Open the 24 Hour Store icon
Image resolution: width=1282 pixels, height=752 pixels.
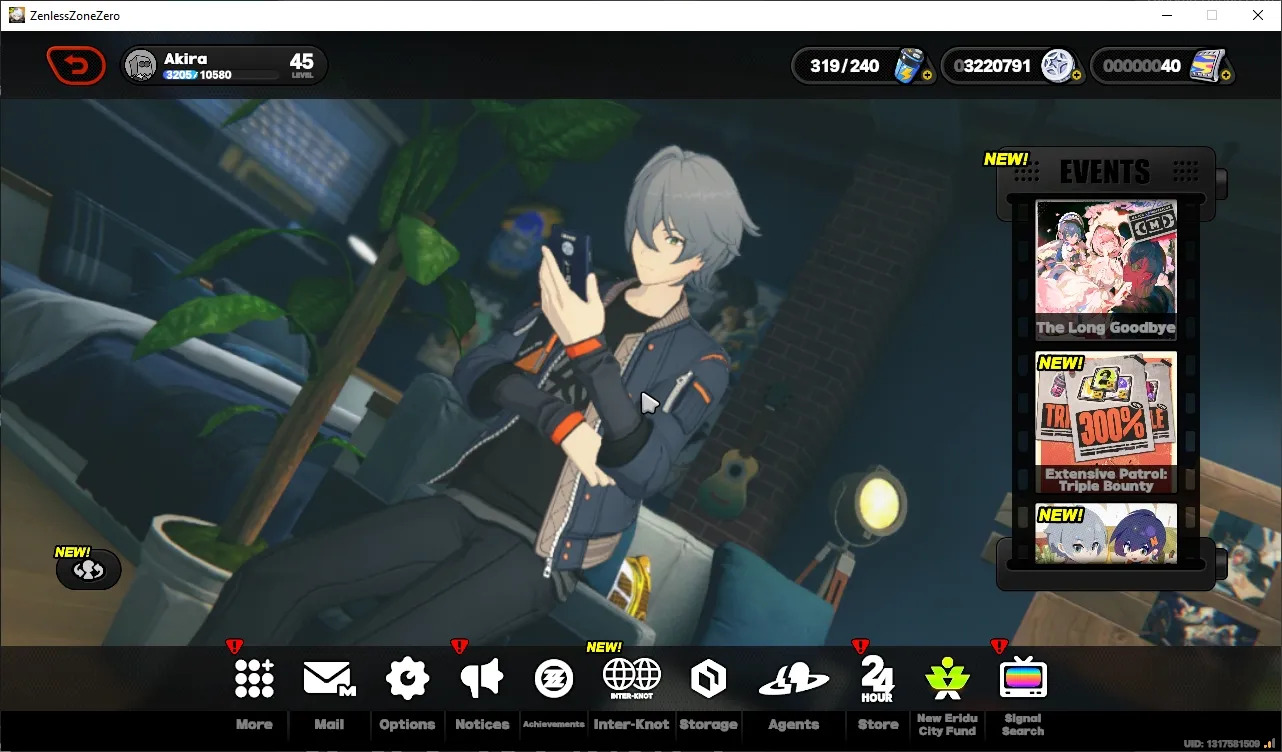point(877,680)
